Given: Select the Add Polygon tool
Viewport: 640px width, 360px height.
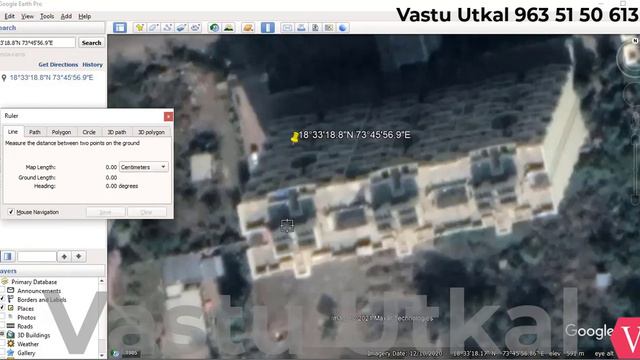Looking at the screenshot, I should (x=153, y=28).
